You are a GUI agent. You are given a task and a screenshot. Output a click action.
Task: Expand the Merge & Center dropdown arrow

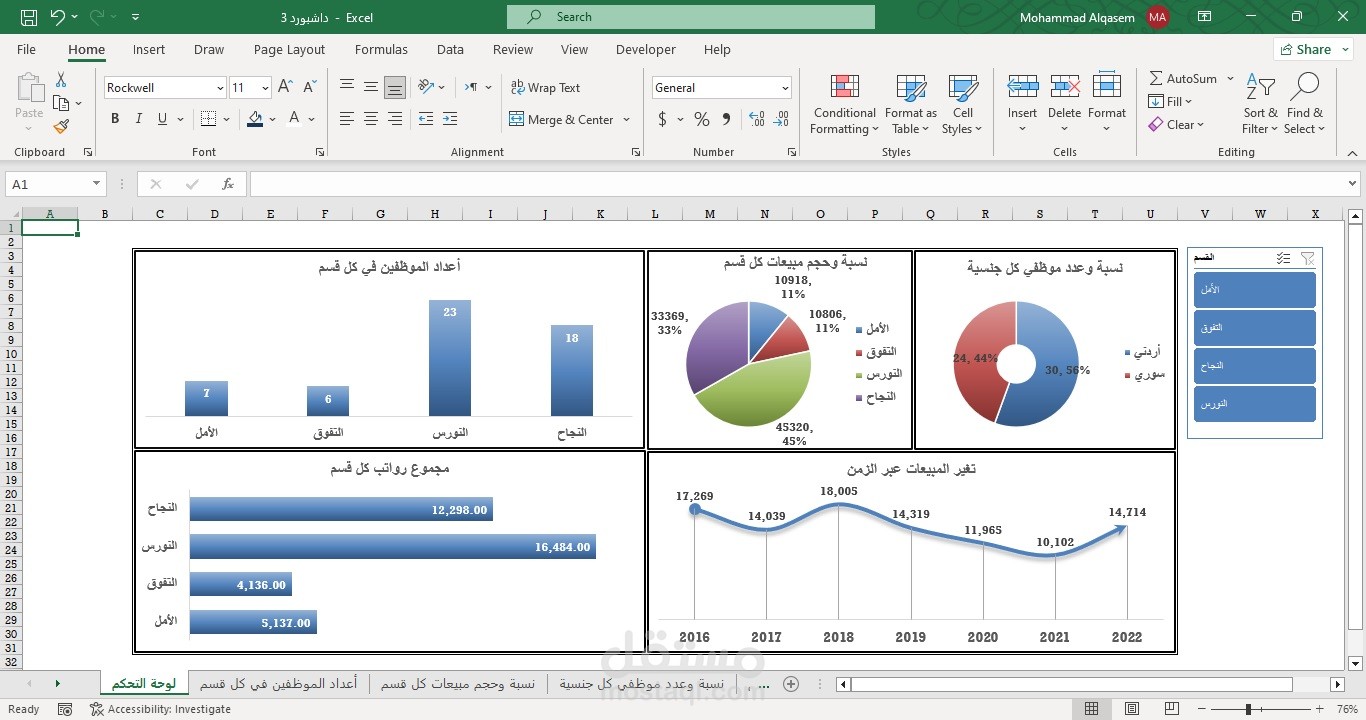627,120
